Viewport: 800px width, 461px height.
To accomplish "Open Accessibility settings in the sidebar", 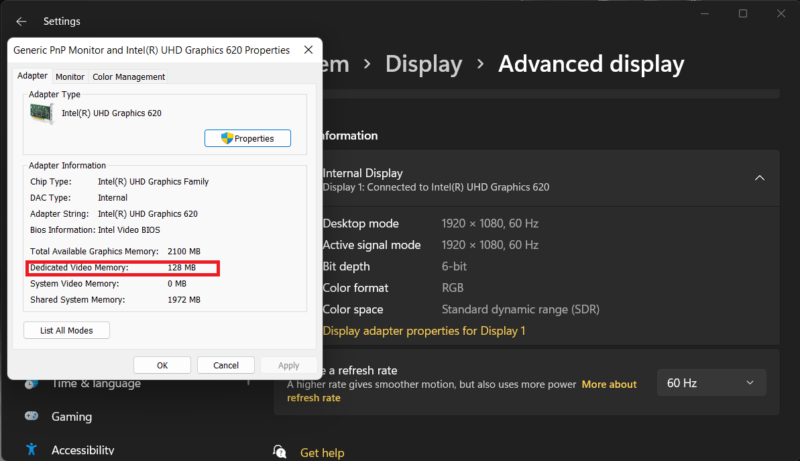I will point(83,450).
